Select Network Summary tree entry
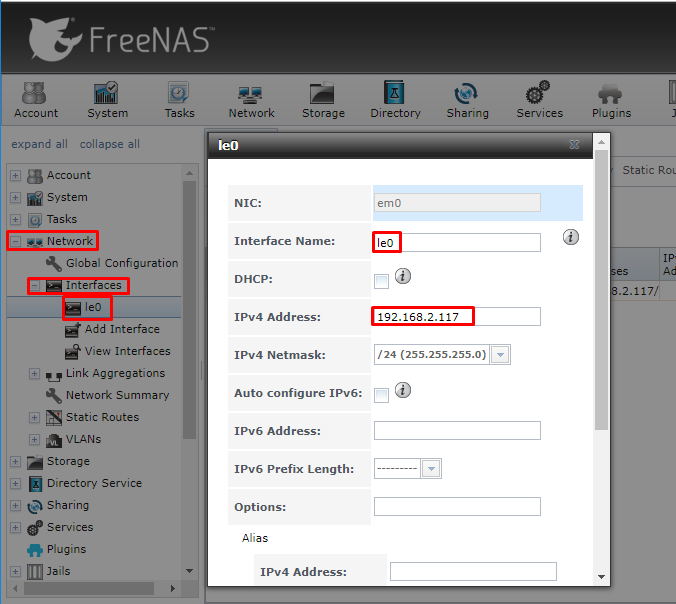Image resolution: width=676 pixels, height=604 pixels. pyautogui.click(x=117, y=395)
